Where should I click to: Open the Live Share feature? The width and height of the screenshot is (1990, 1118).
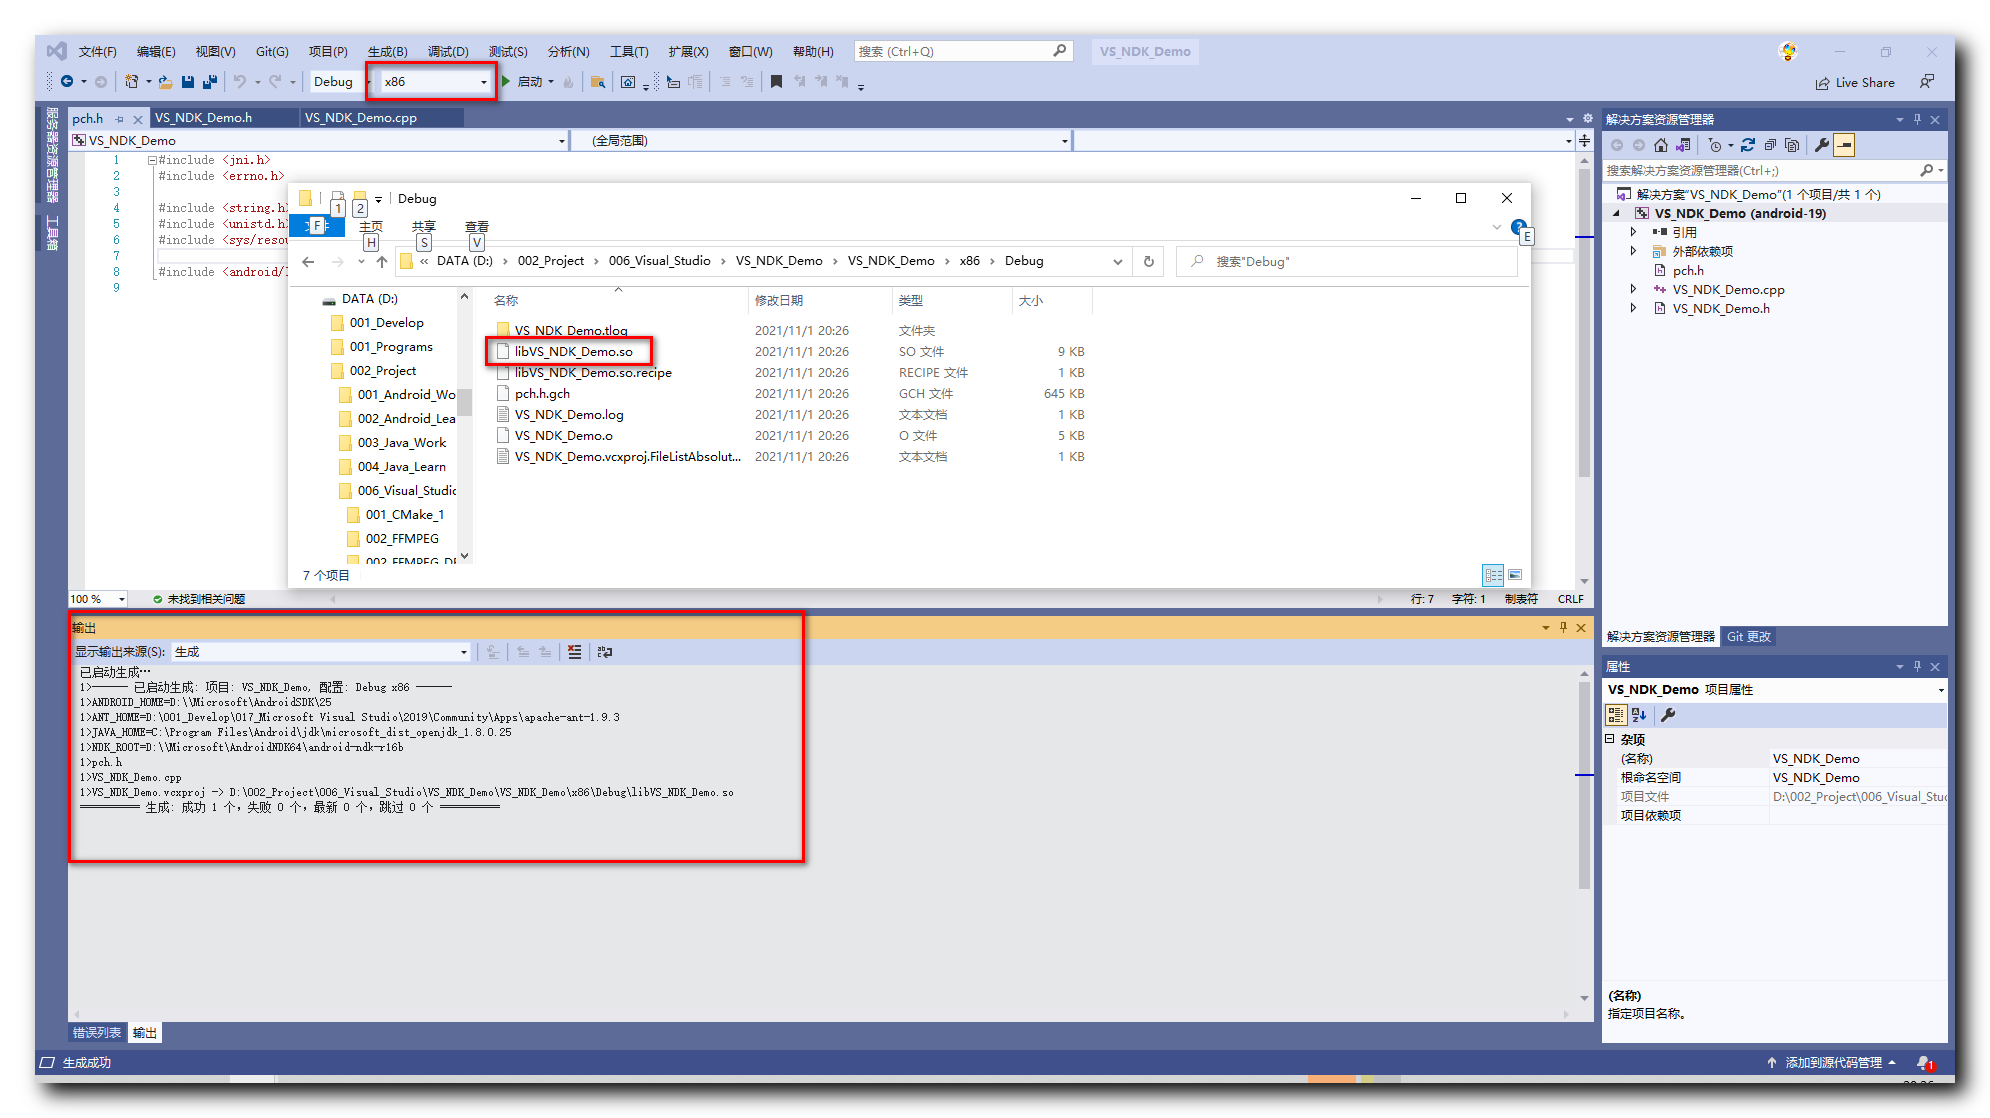[1856, 83]
